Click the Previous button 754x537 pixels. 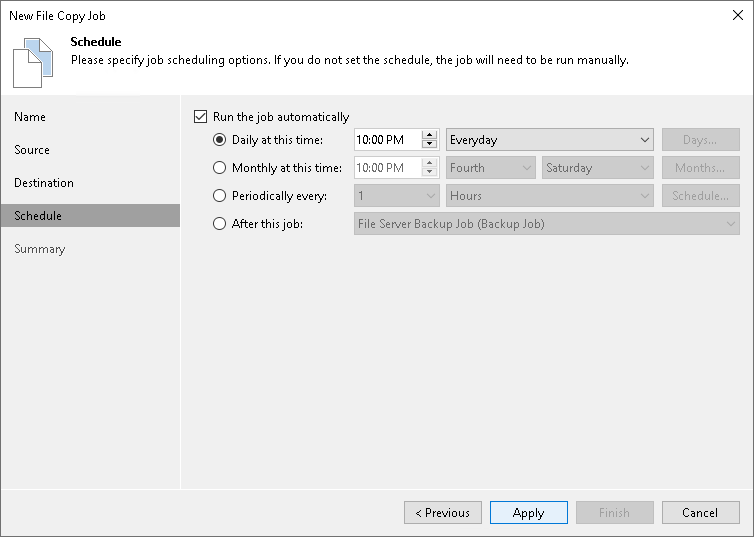coord(443,512)
